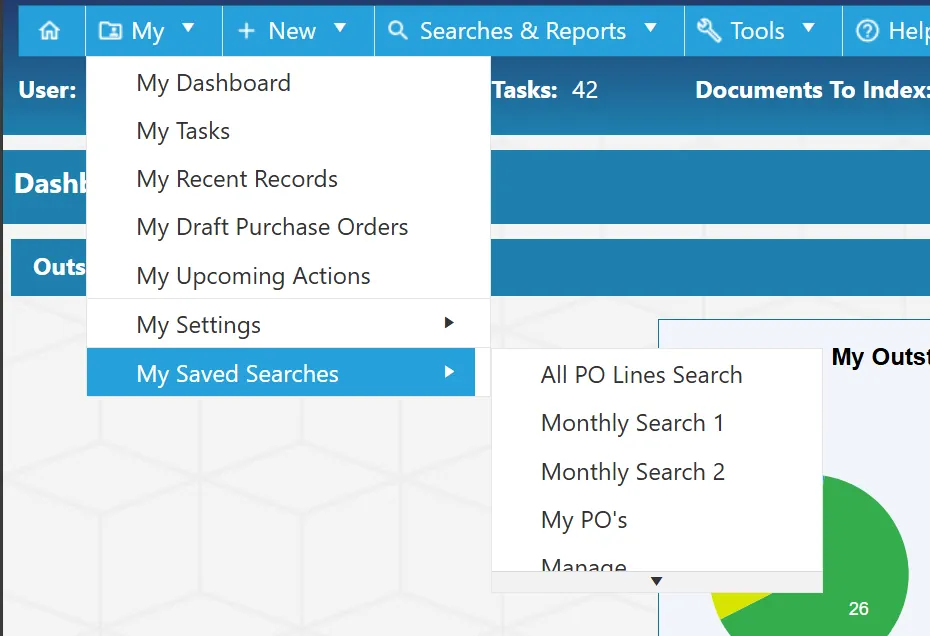
Task: Select My Upcoming Actions
Action: click(x=288, y=276)
